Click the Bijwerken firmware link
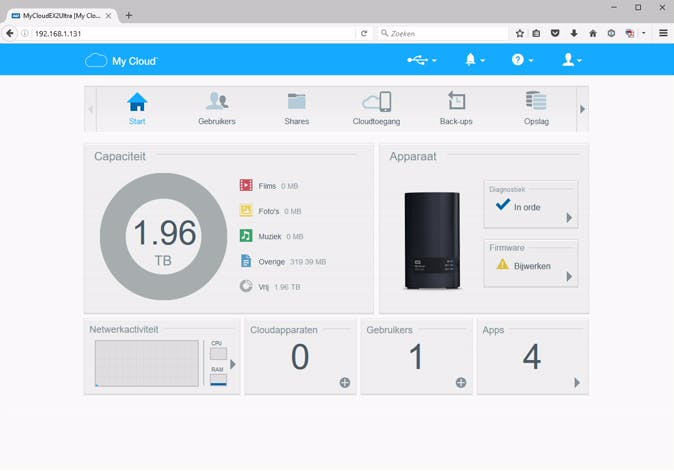674x471 pixels. [x=532, y=266]
